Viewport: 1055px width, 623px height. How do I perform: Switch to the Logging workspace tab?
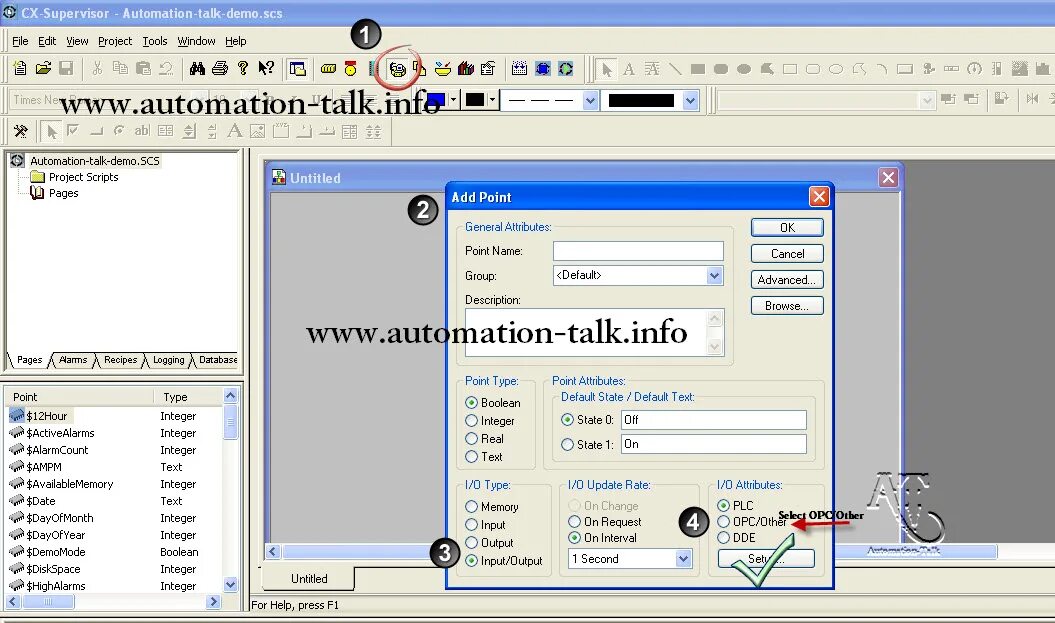tap(168, 360)
